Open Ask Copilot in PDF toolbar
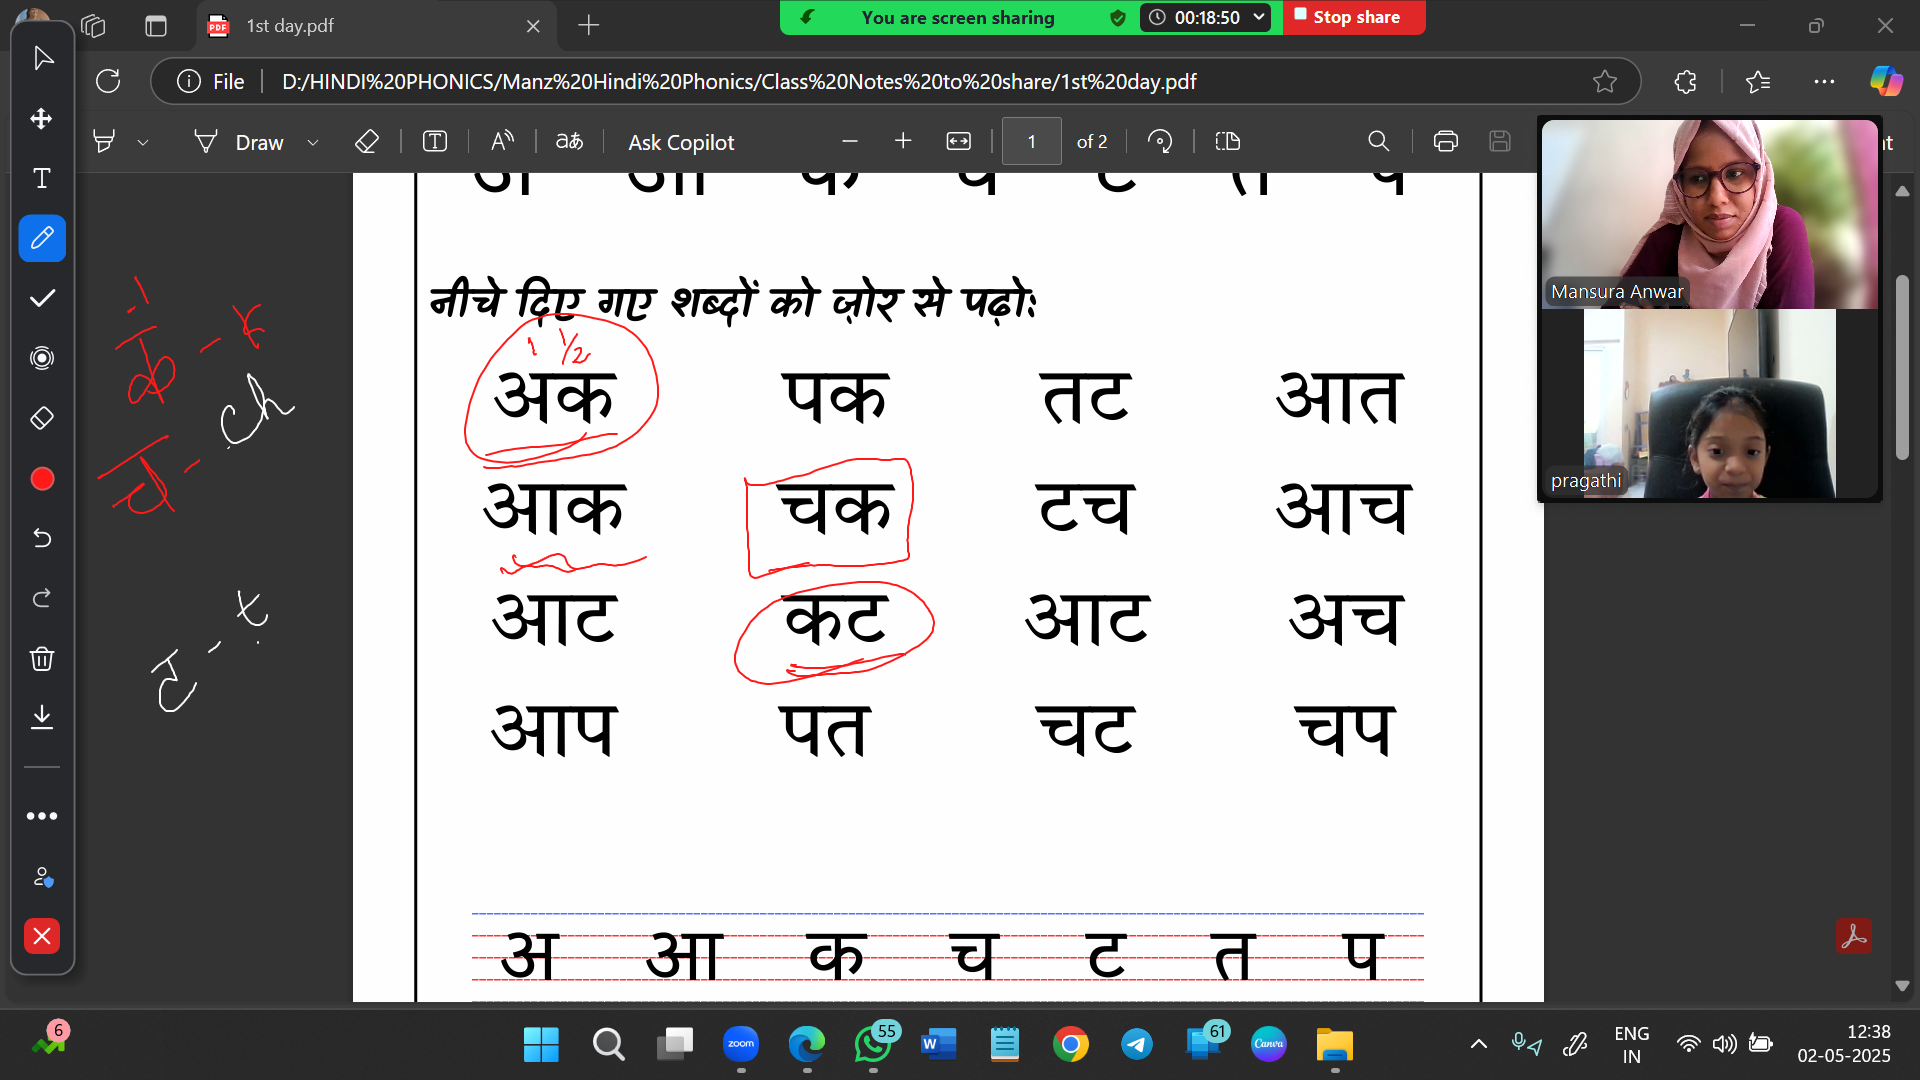1920x1080 pixels. pos(681,142)
